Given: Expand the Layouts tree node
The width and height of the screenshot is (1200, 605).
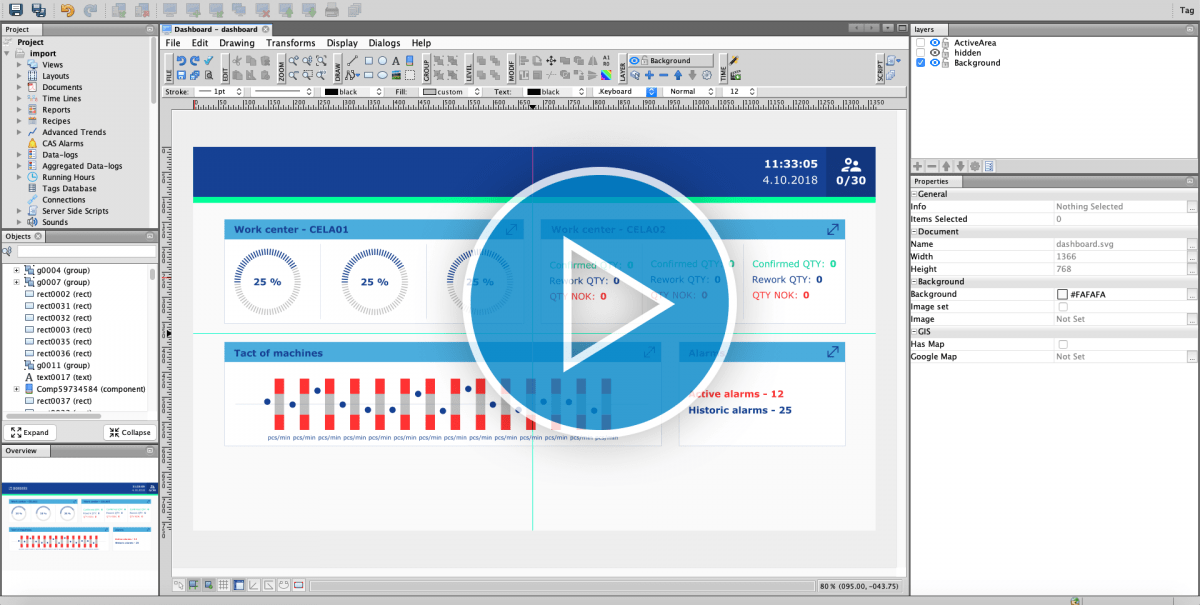Looking at the screenshot, I should point(19,76).
